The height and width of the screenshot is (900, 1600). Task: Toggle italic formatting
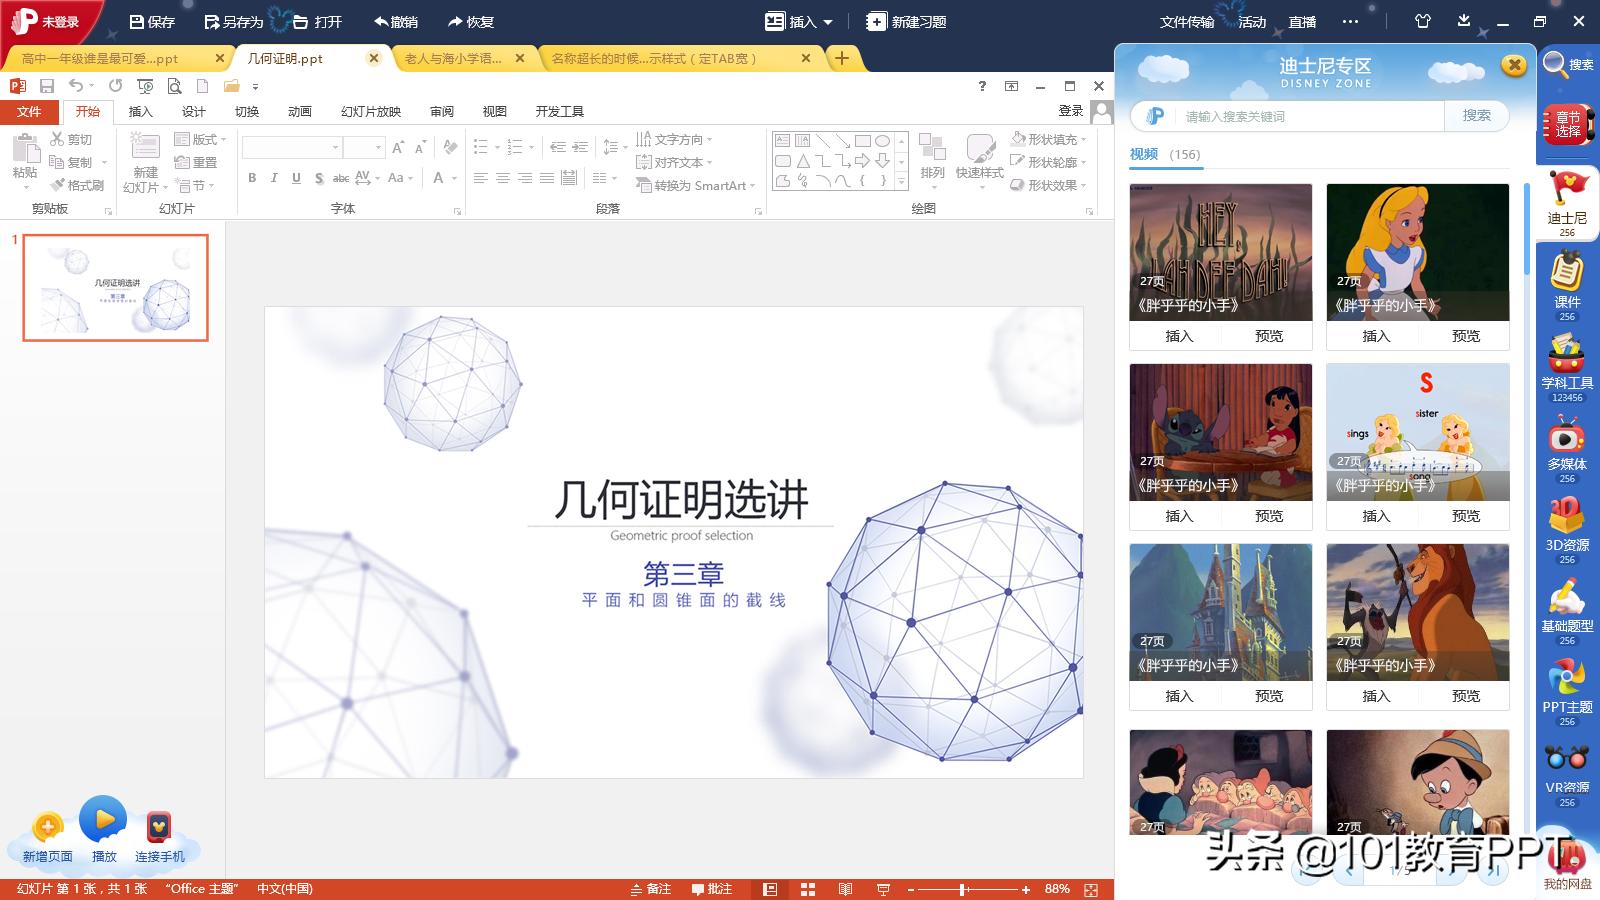click(x=272, y=180)
